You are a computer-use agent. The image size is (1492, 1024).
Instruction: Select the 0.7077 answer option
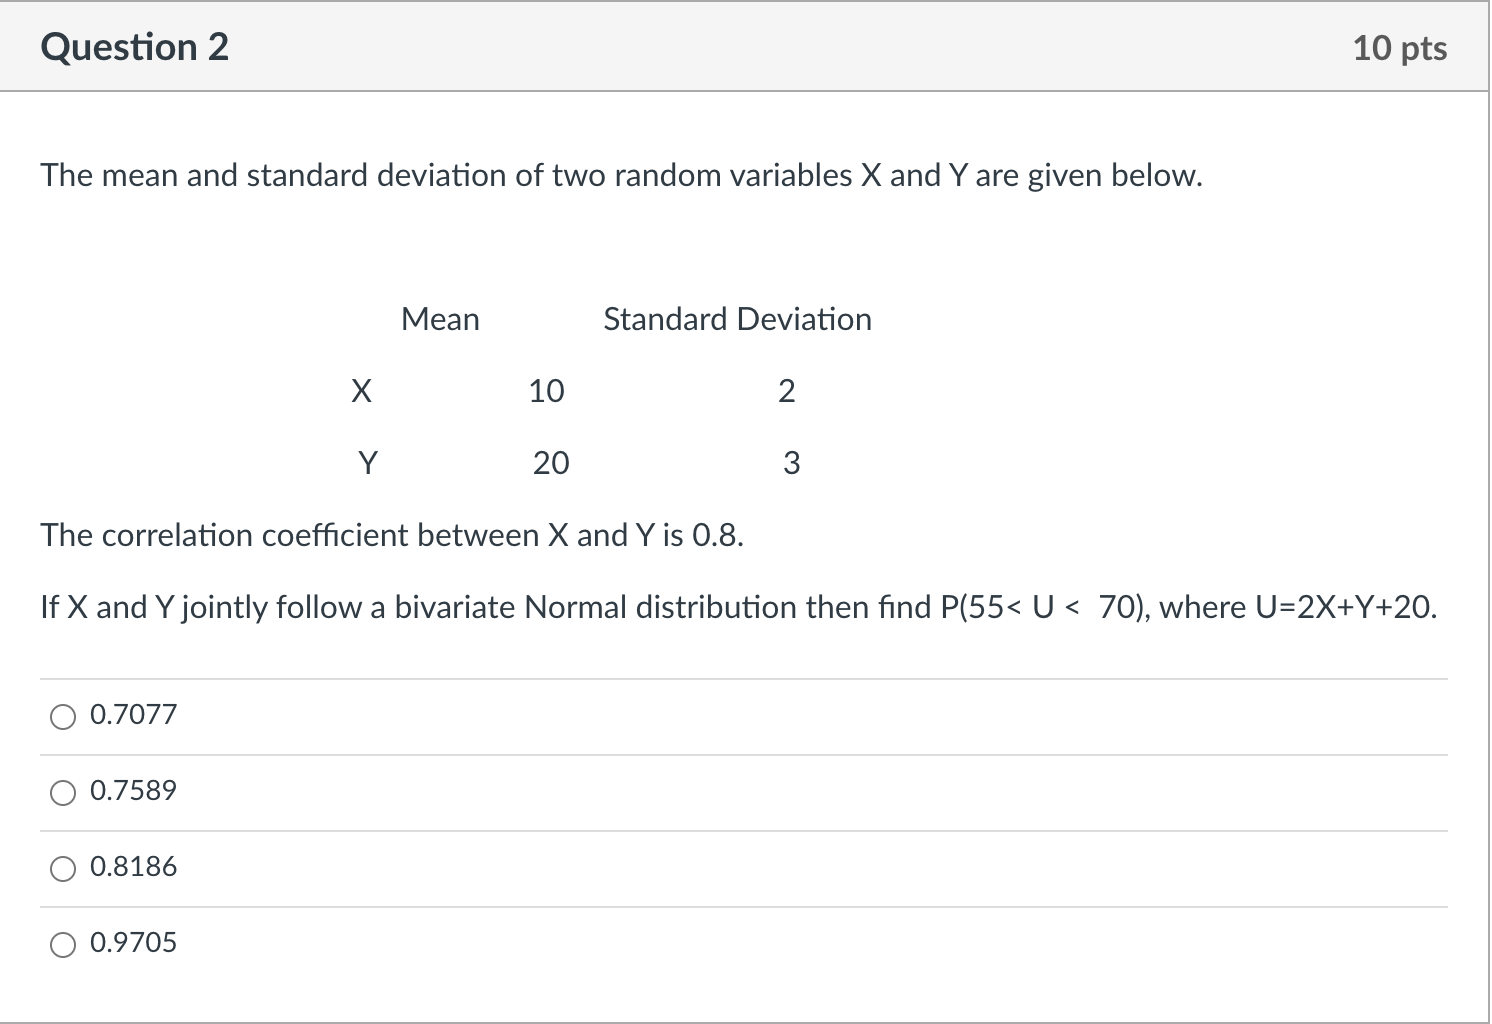pyautogui.click(x=63, y=716)
